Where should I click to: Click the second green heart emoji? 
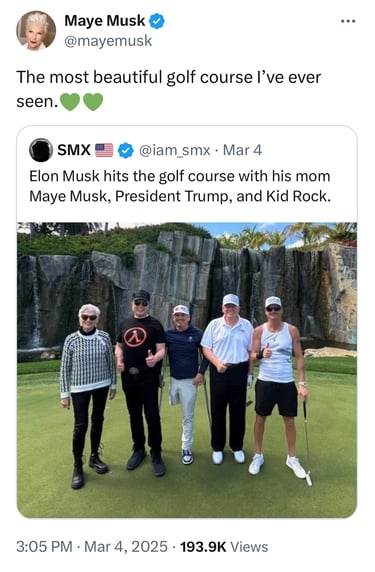[x=93, y=101]
